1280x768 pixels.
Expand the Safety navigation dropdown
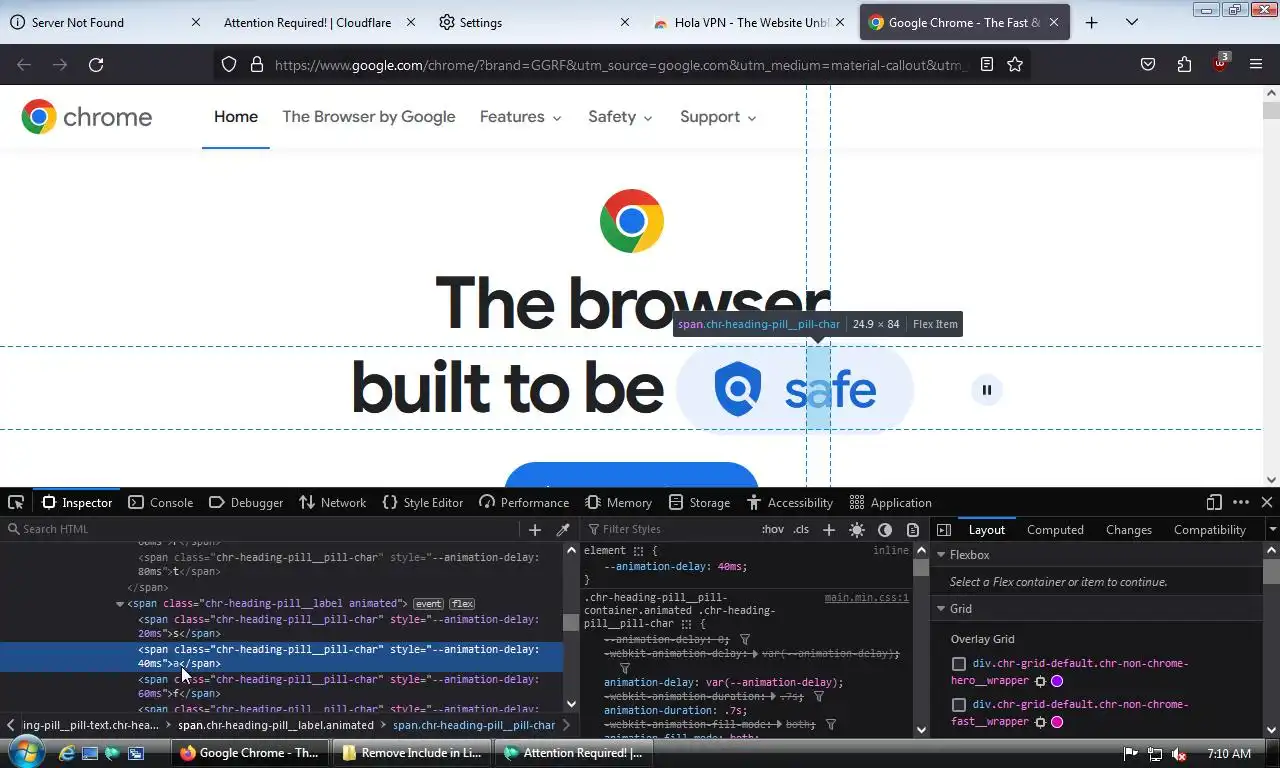tap(620, 117)
